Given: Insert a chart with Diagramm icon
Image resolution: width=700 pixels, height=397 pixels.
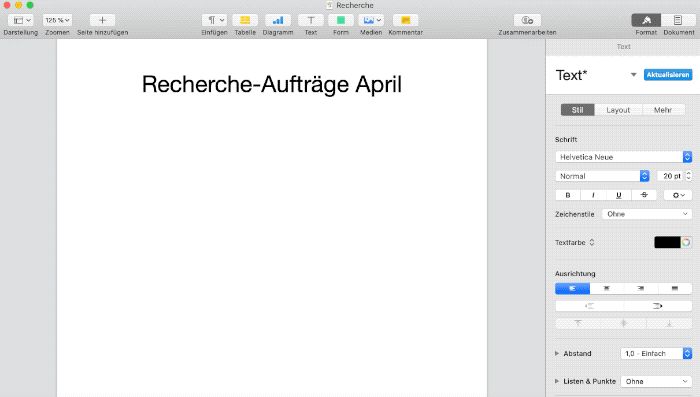Looking at the screenshot, I should 278,20.
